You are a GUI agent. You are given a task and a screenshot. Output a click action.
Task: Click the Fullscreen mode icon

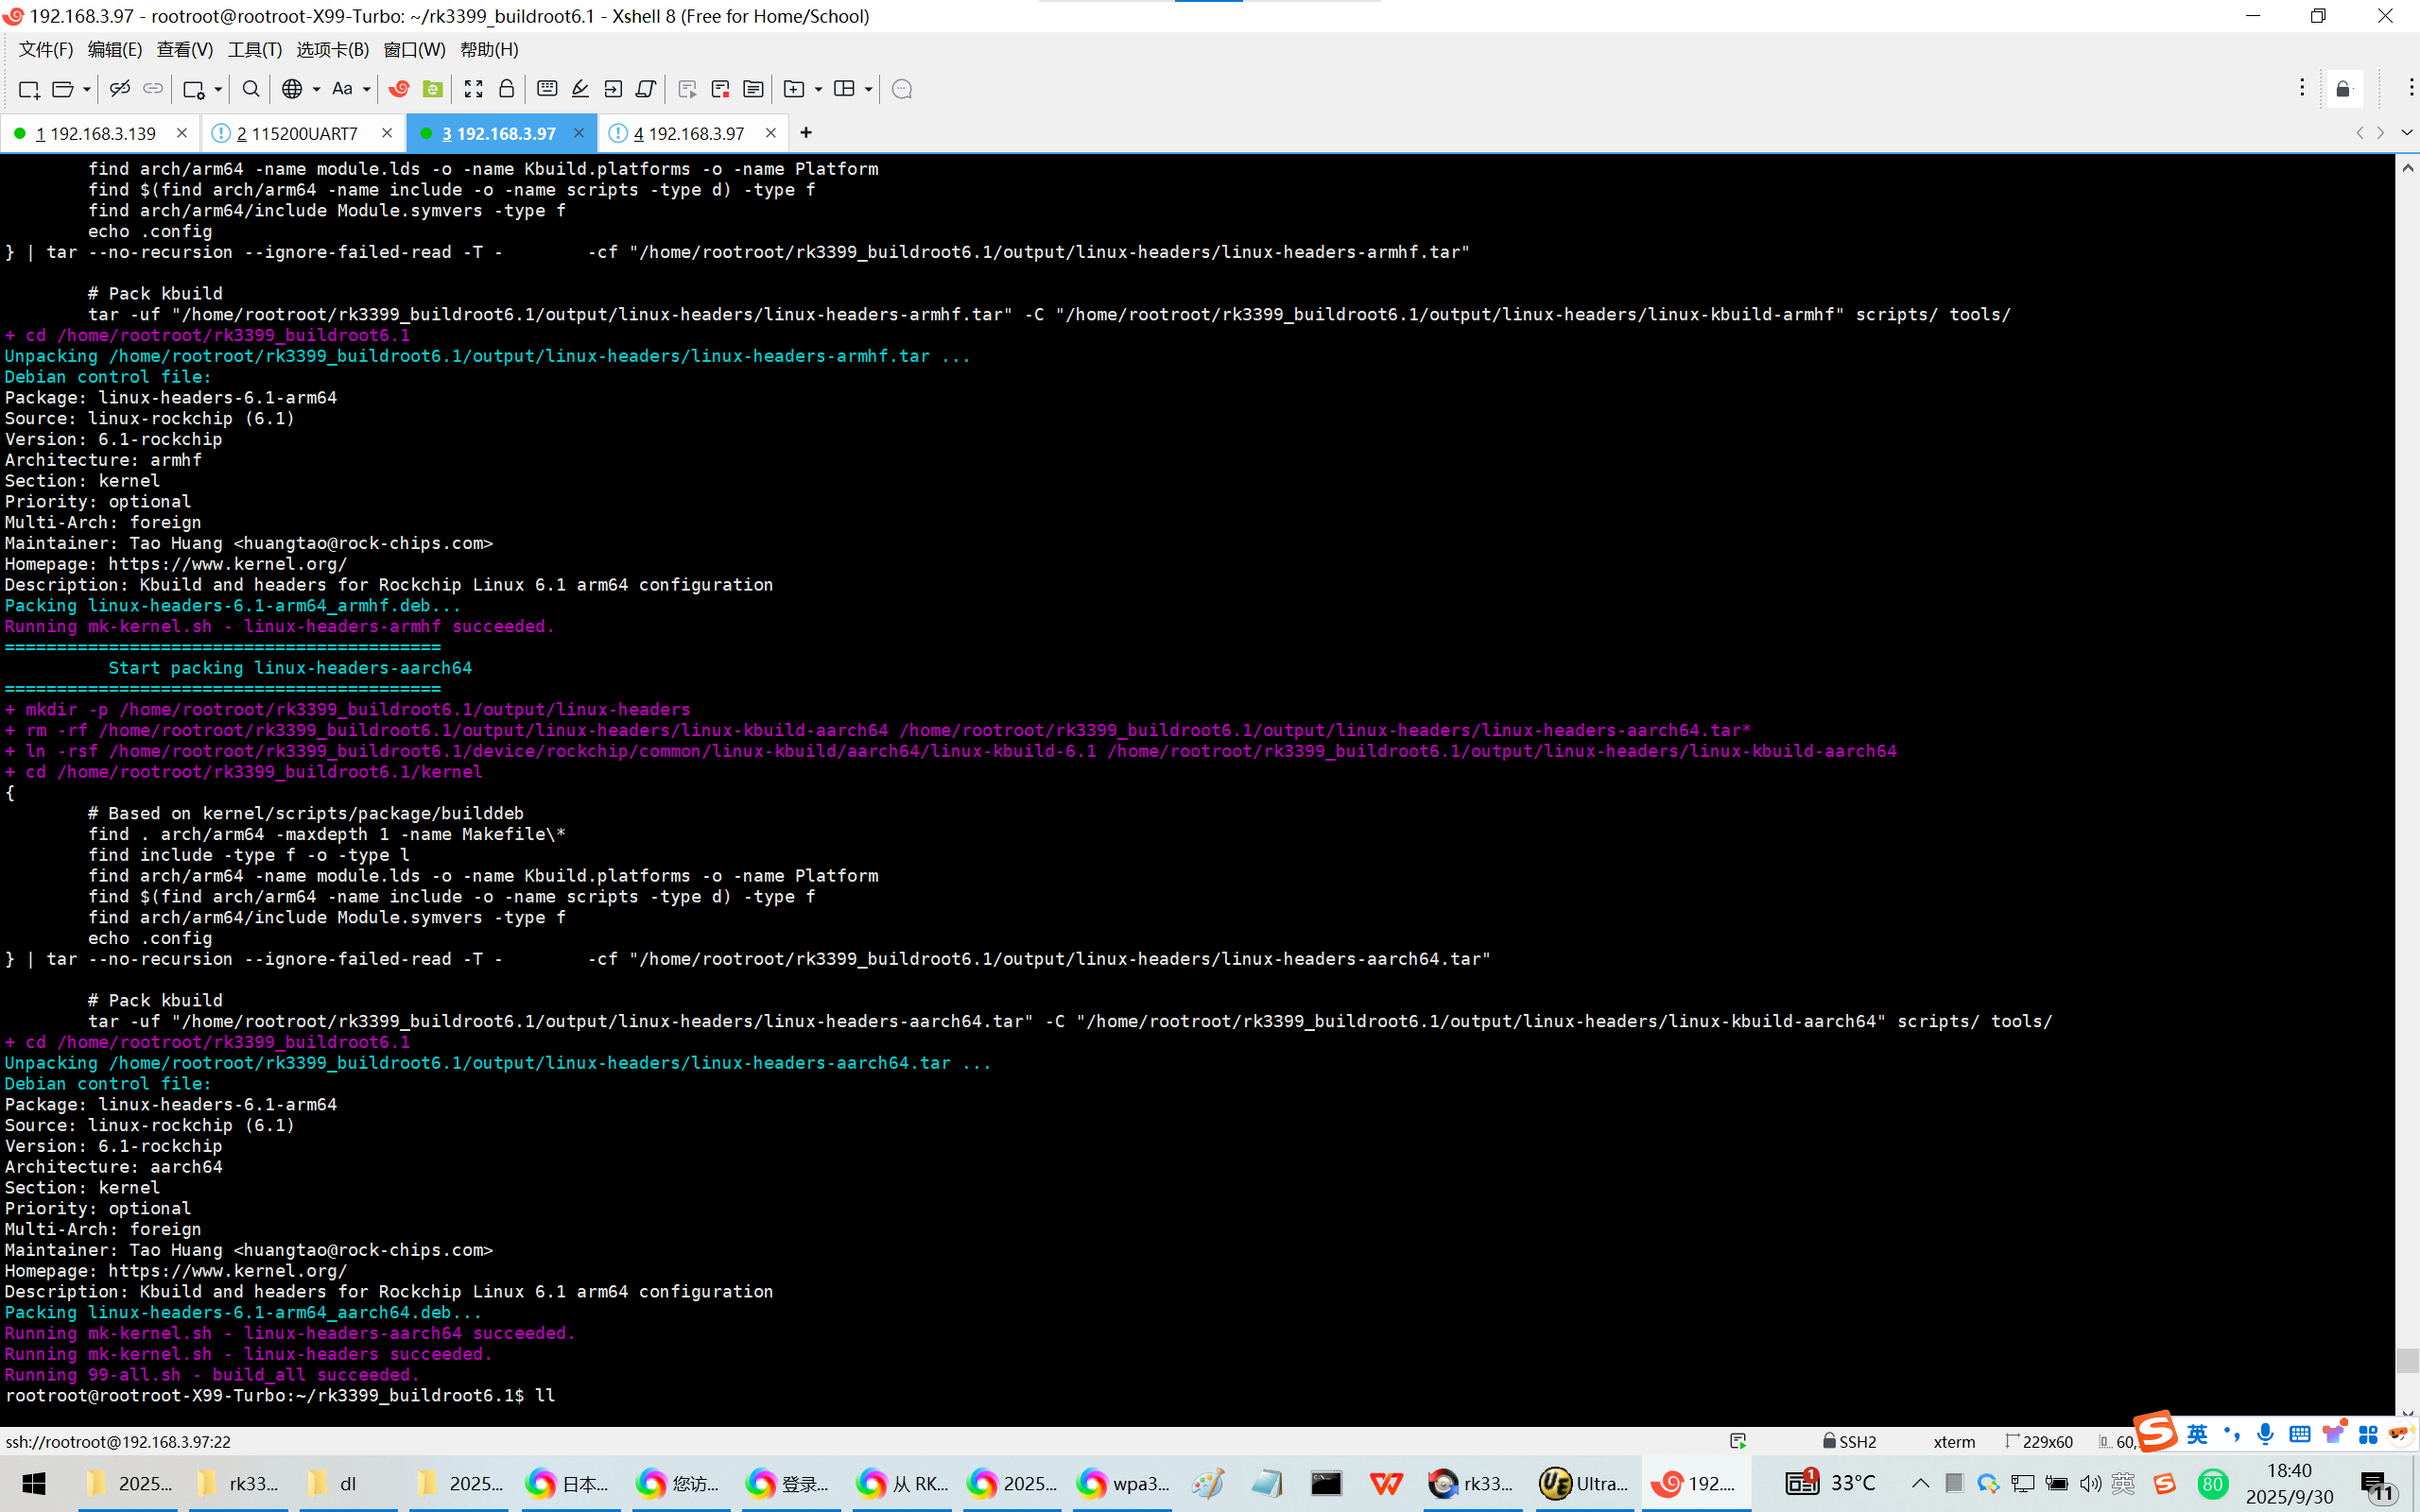pos(473,90)
